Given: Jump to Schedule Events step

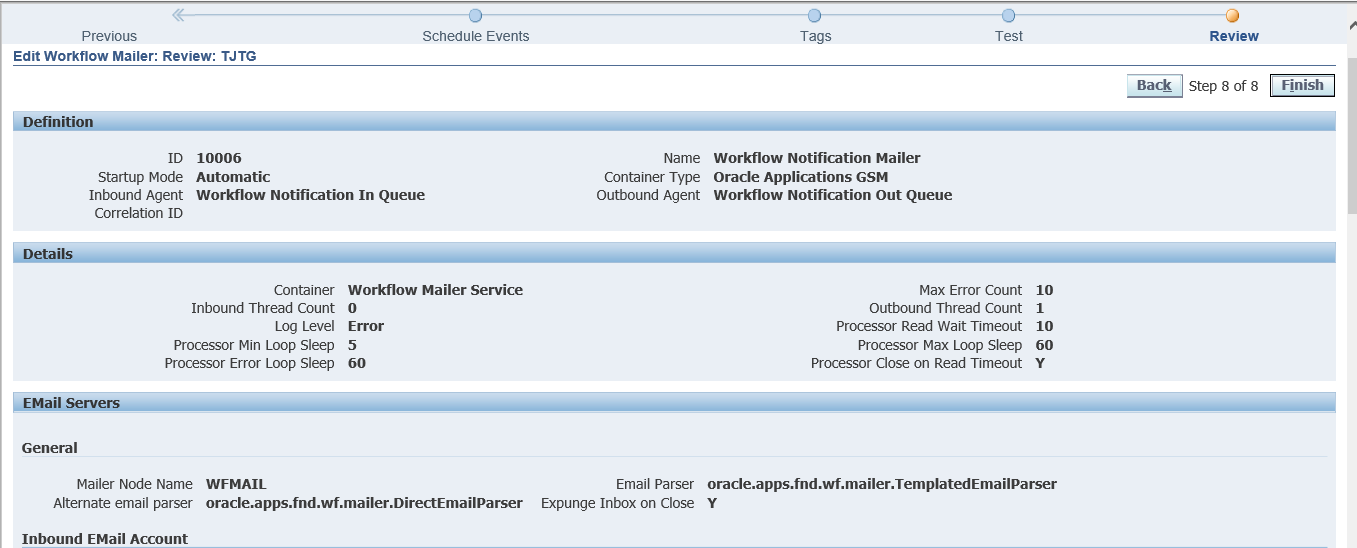Looking at the screenshot, I should (476, 36).
